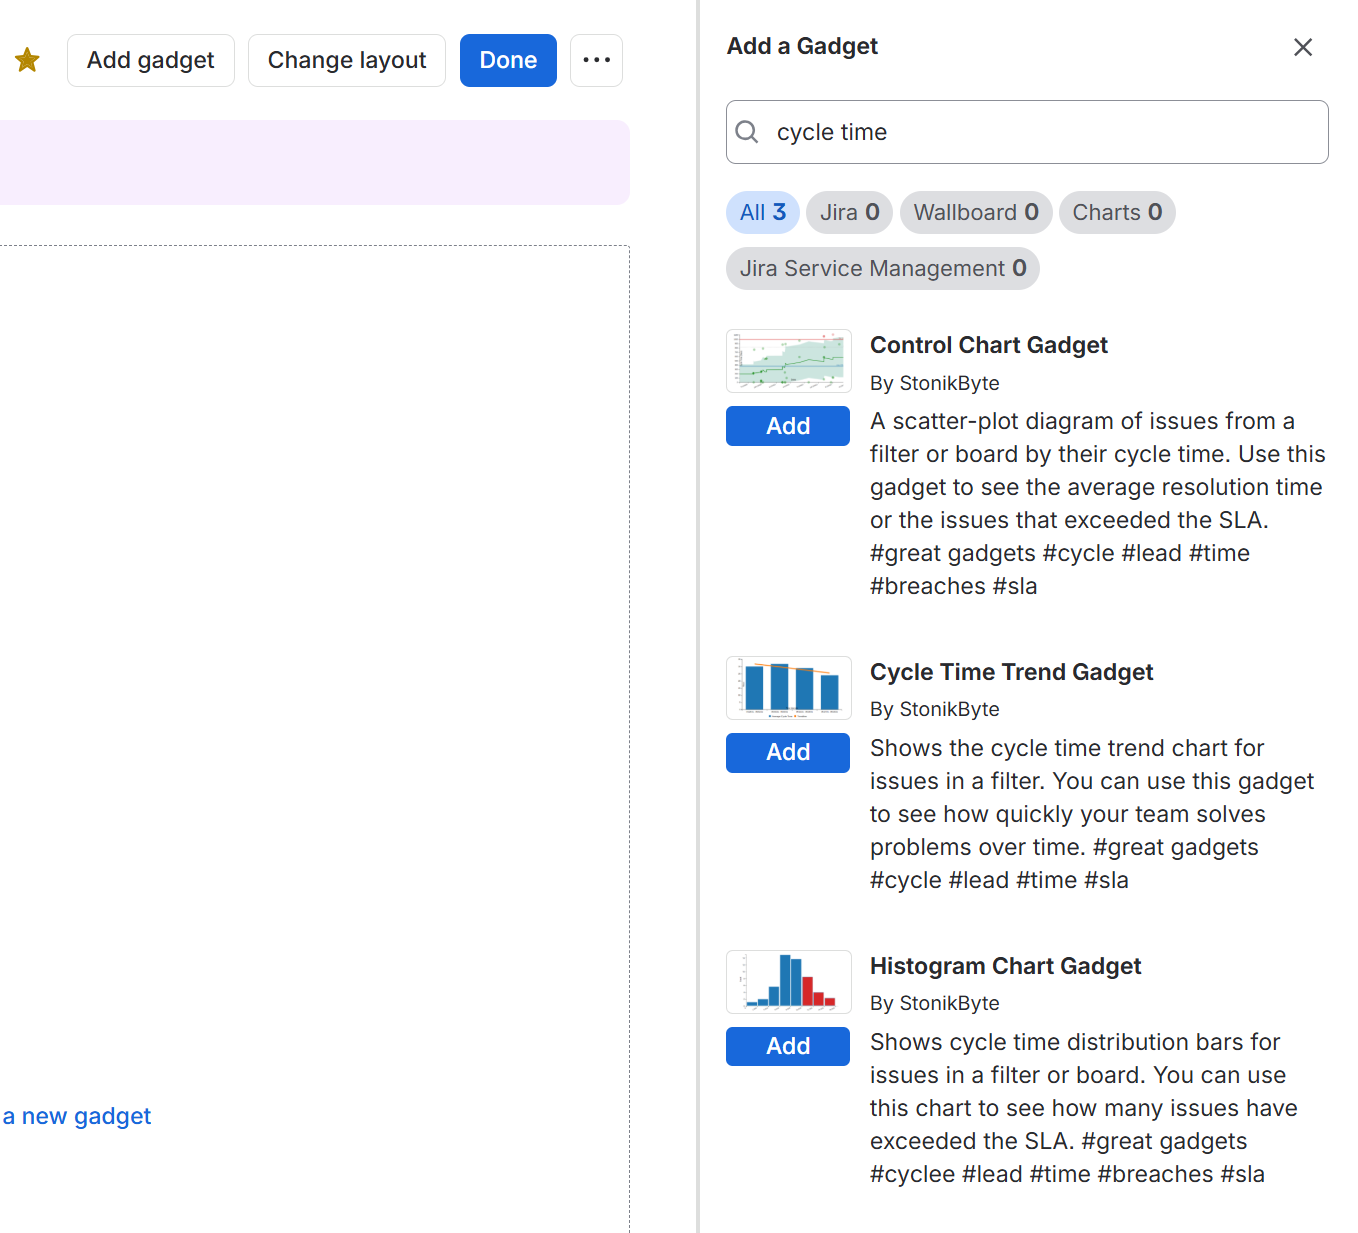This screenshot has height=1233, width=1358.
Task: Click the 'a new gadget' link
Action: (77, 1116)
